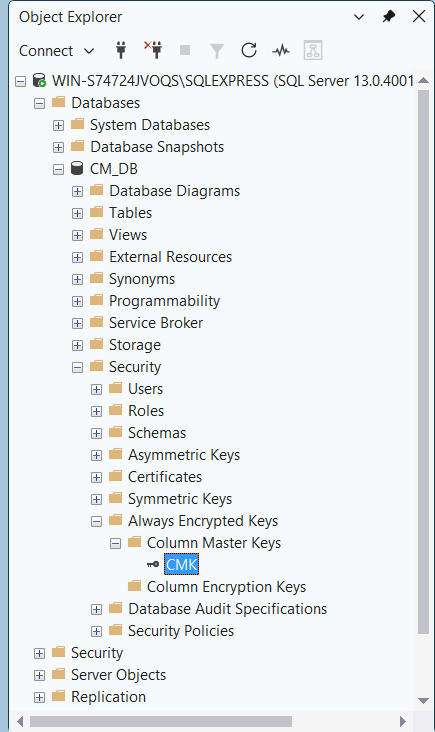435x732 pixels.
Task: Click the Refresh toolbar icon
Action: pos(249,50)
